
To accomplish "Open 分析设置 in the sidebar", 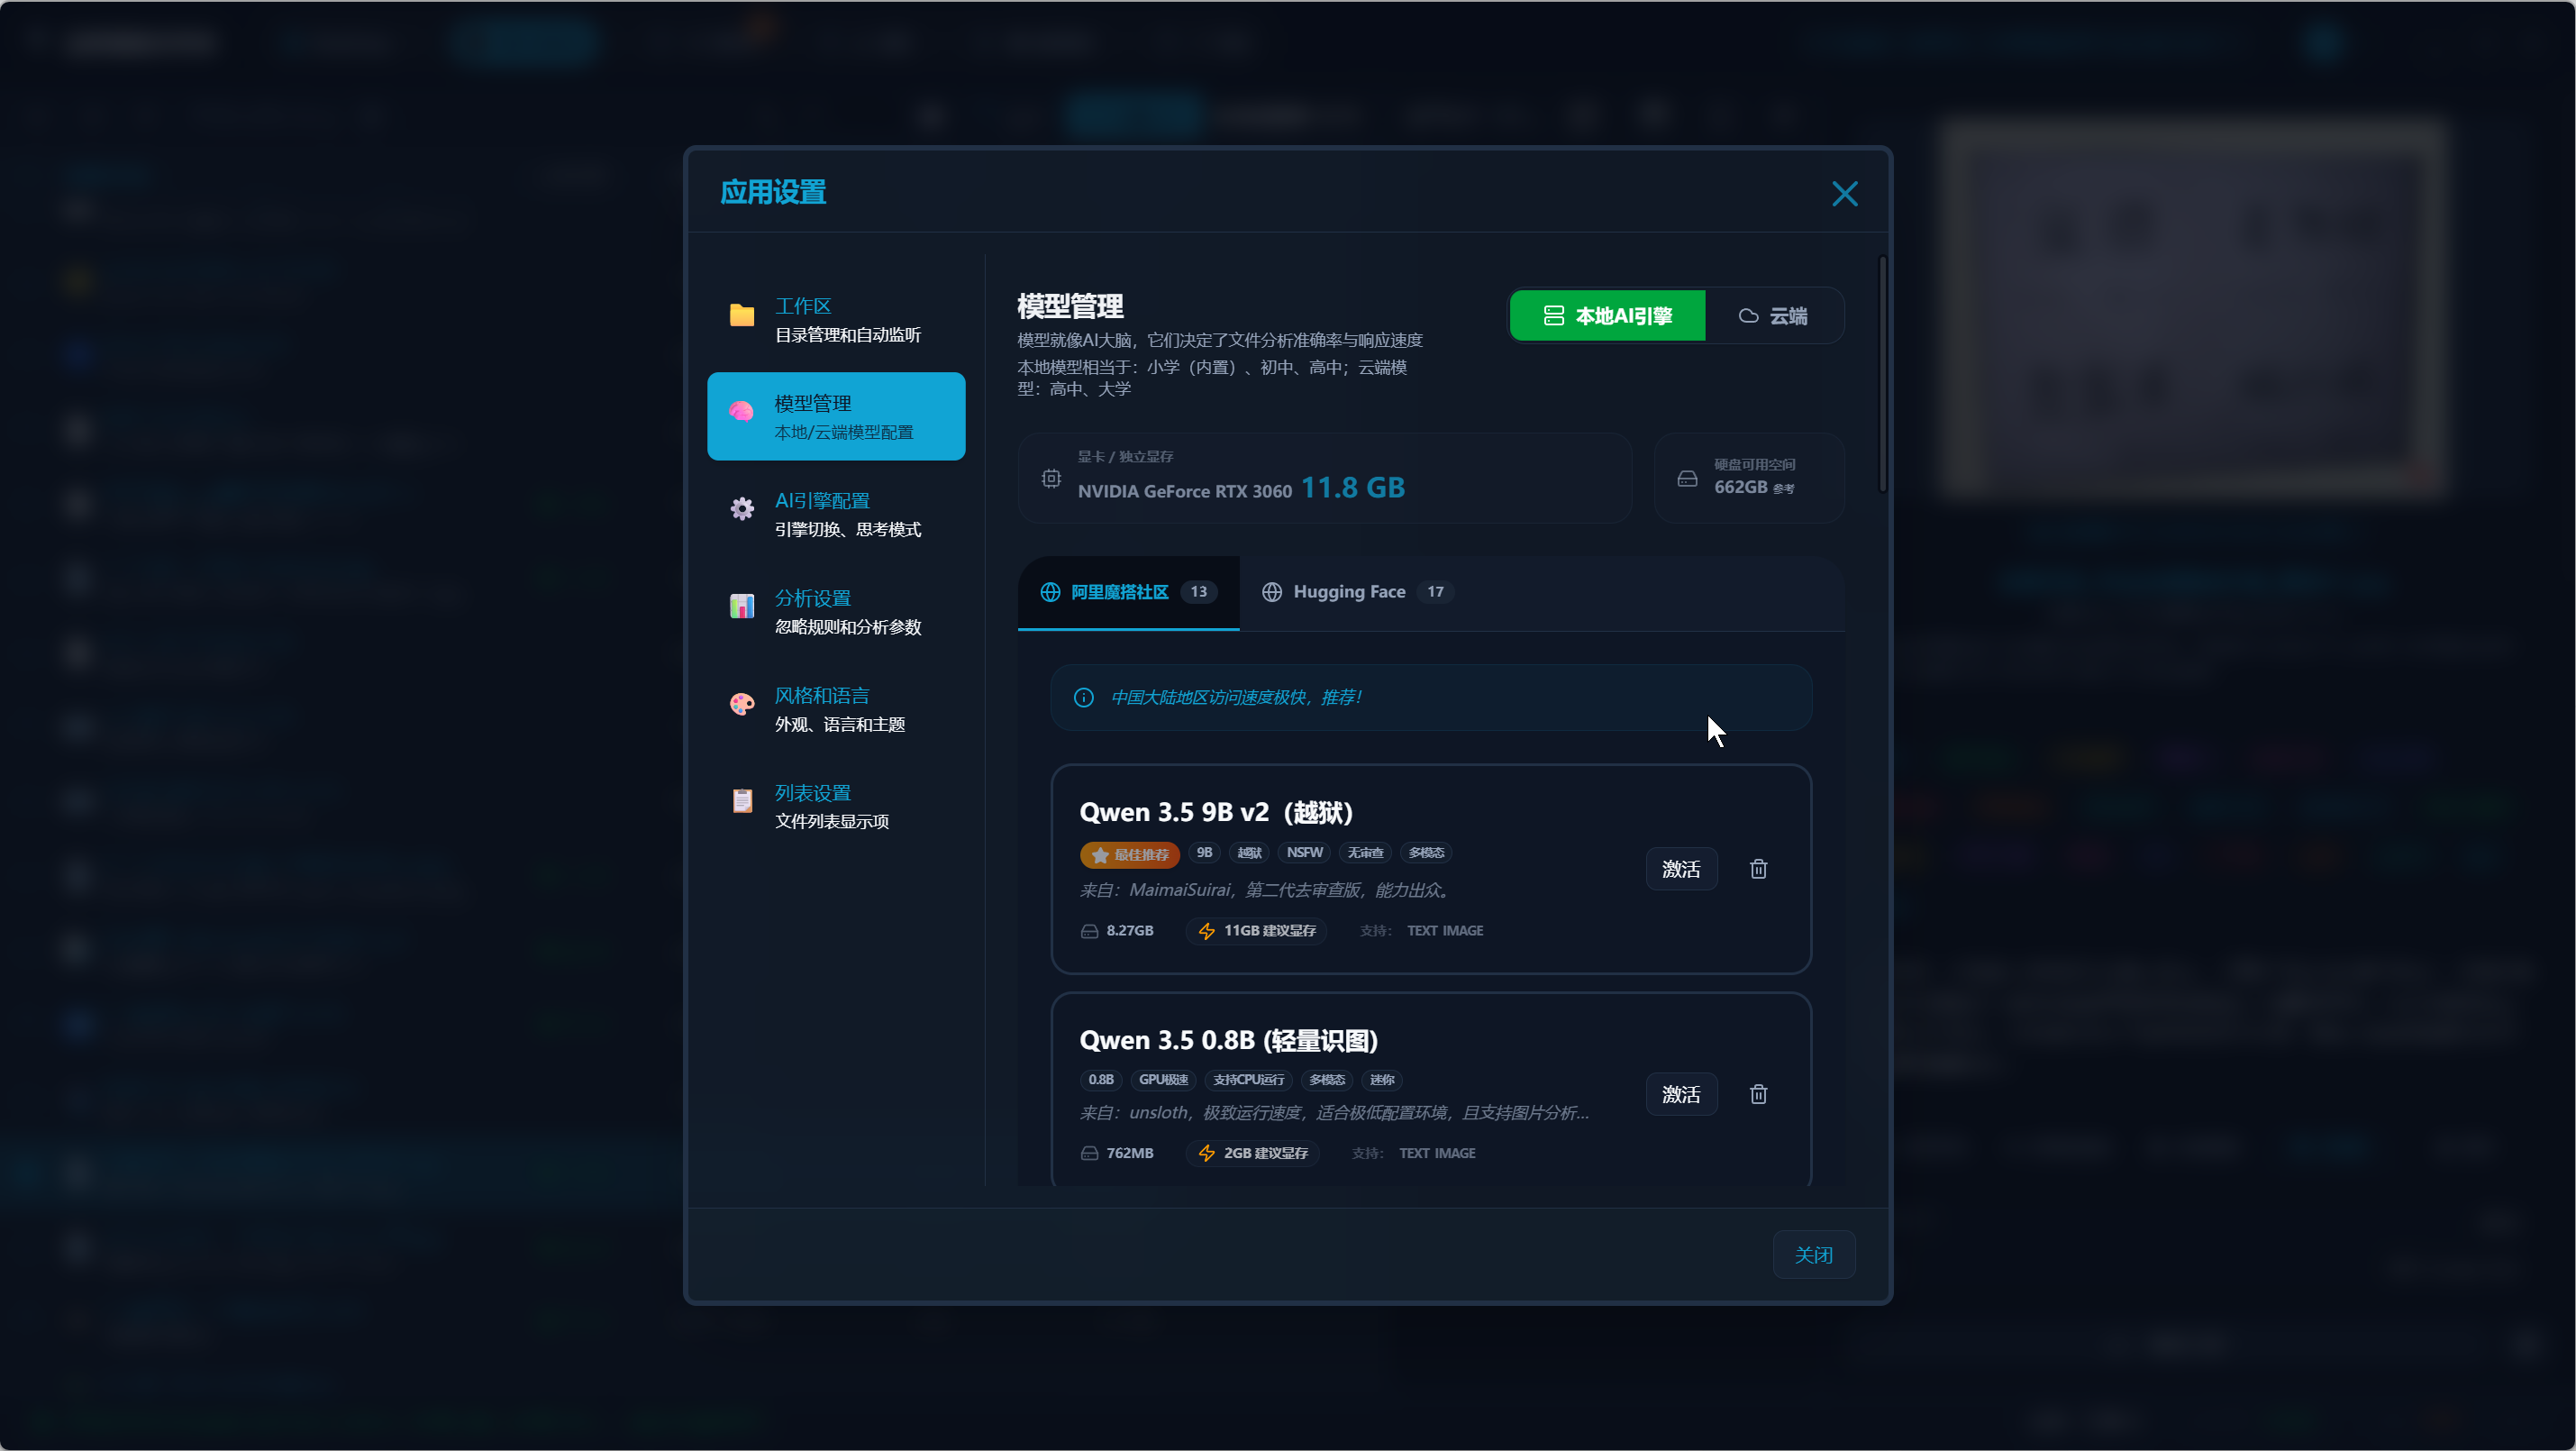I will (x=836, y=611).
